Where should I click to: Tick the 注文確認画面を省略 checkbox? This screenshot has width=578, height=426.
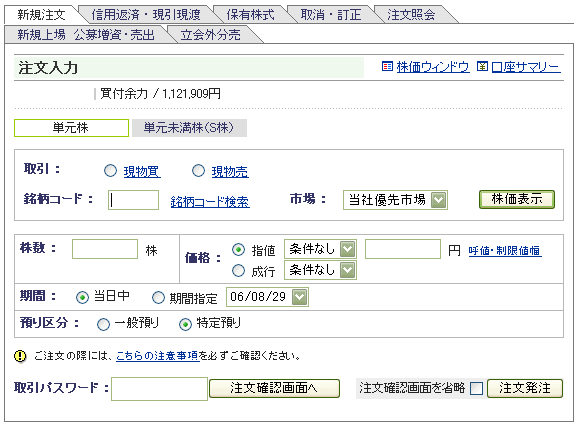[x=476, y=388]
